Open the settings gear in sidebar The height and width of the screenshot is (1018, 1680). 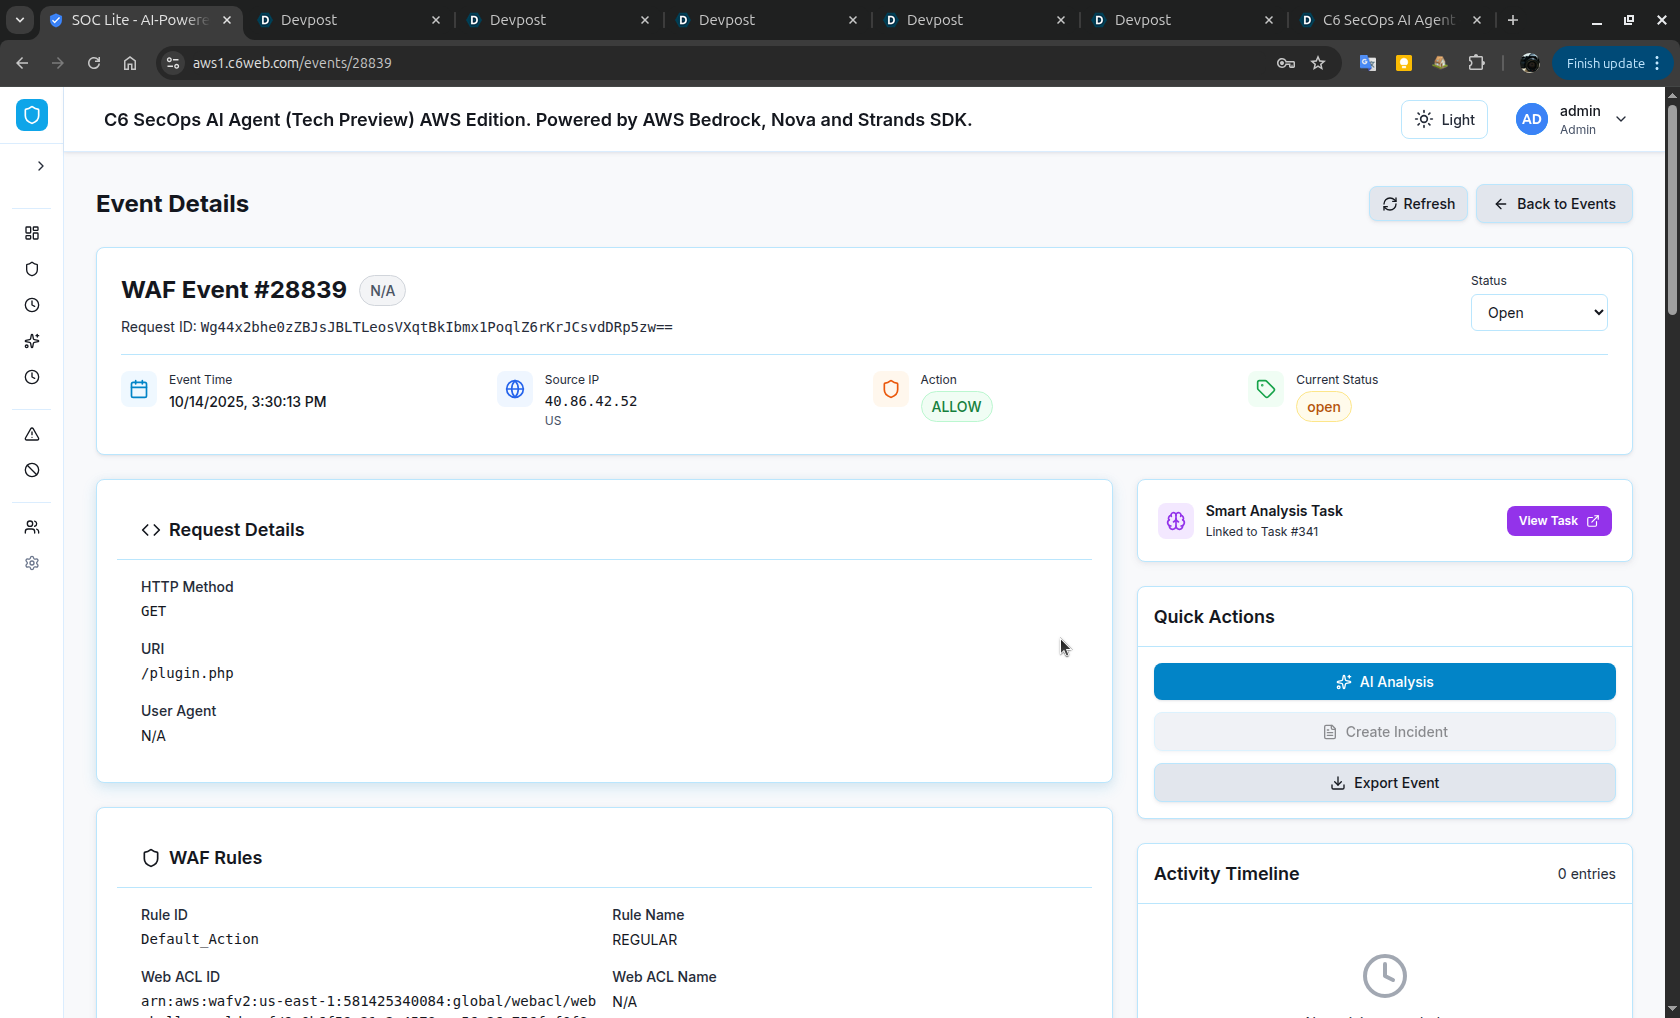click(32, 563)
